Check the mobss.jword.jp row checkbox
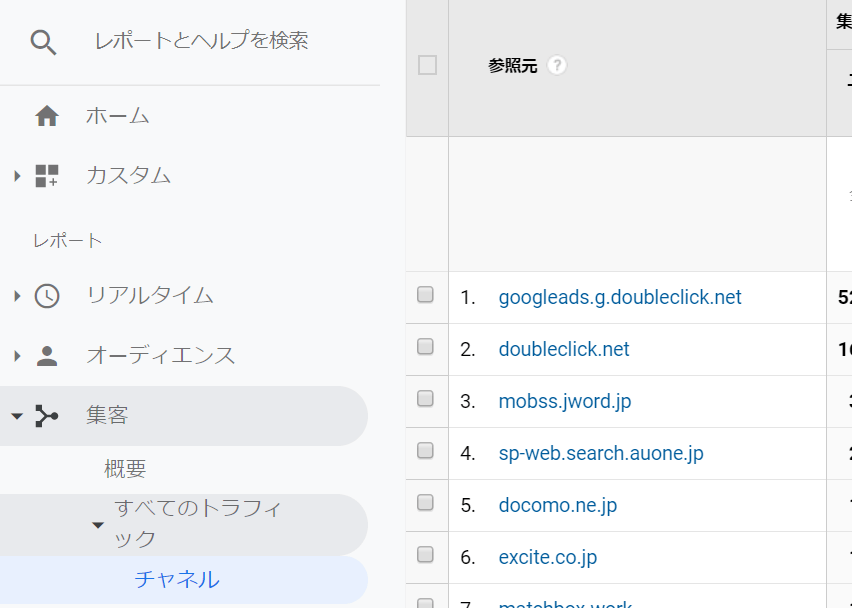Viewport: 852px width, 608px height. click(425, 399)
